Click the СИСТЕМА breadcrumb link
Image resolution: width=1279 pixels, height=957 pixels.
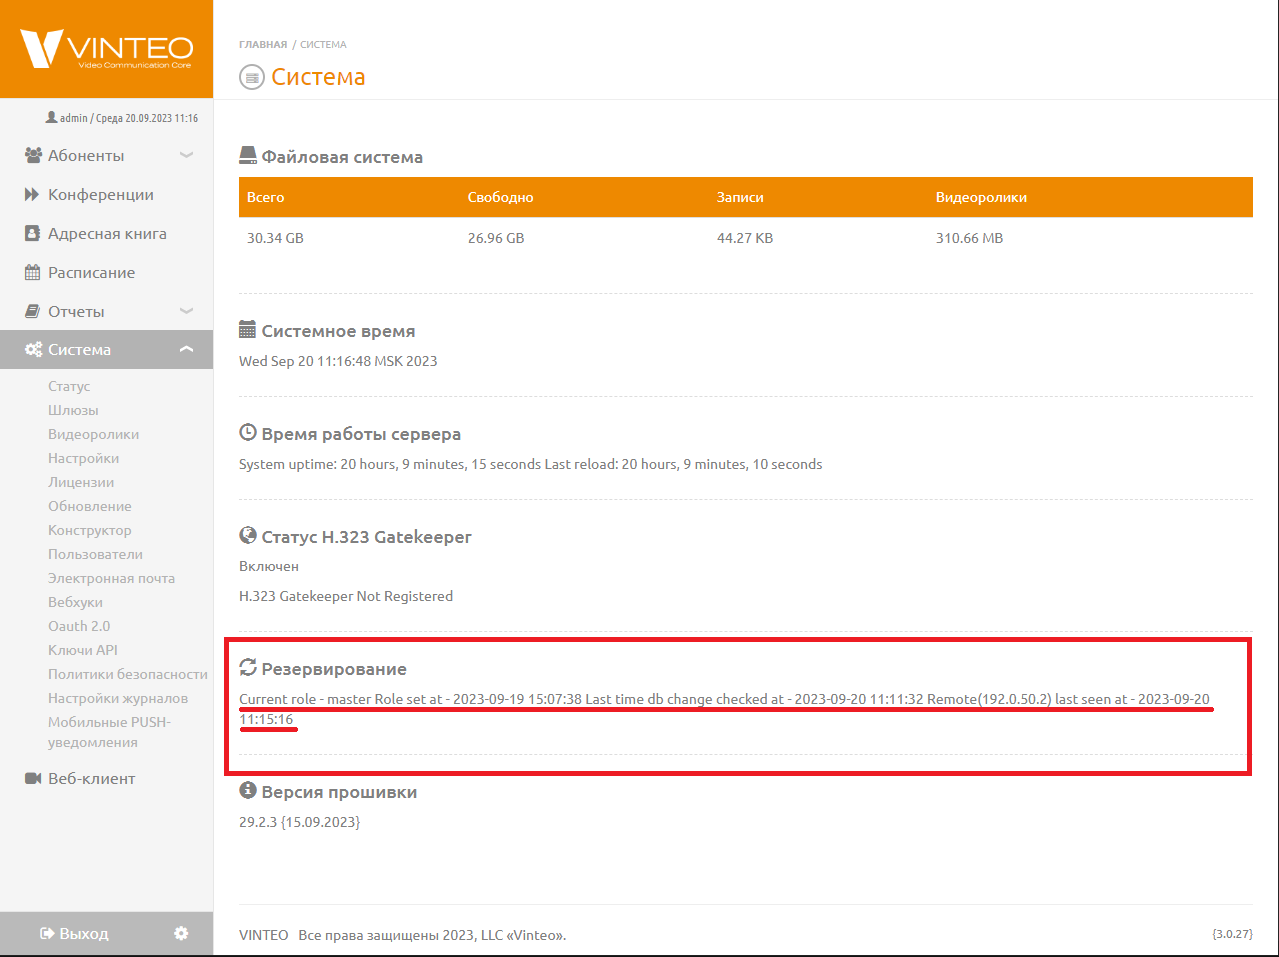[324, 45]
